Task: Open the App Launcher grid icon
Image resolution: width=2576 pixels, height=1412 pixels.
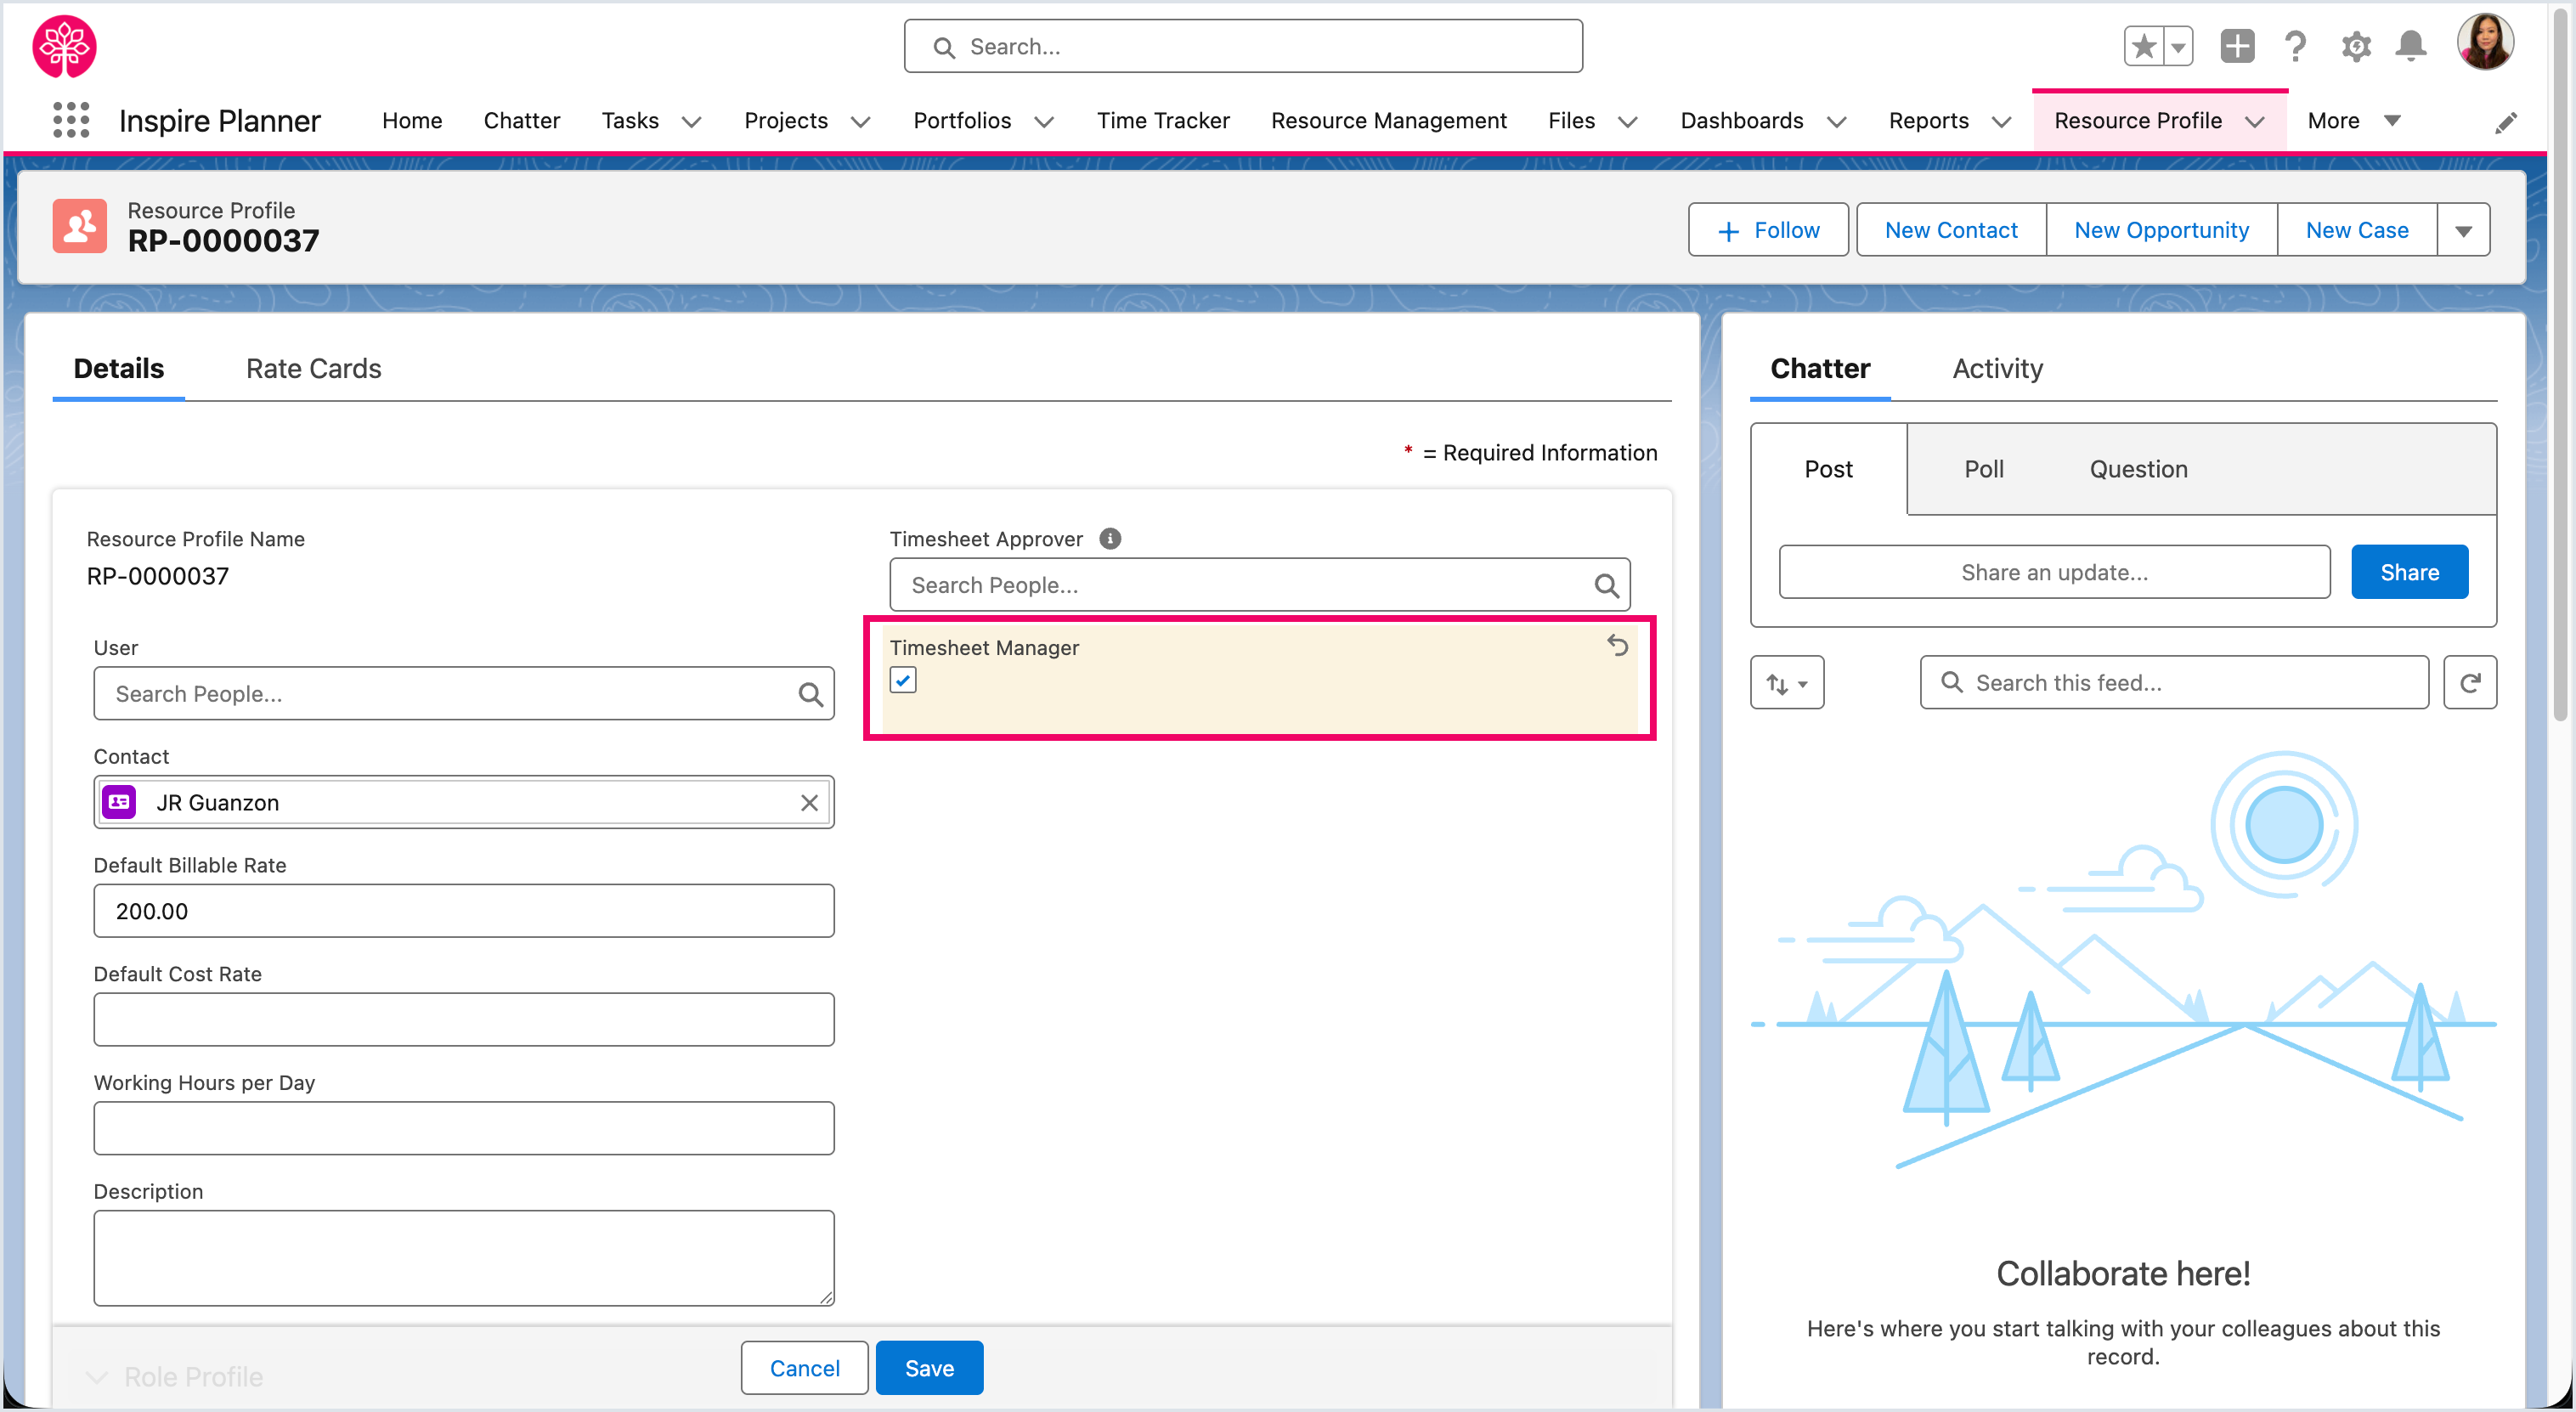Action: pyautogui.click(x=70, y=120)
